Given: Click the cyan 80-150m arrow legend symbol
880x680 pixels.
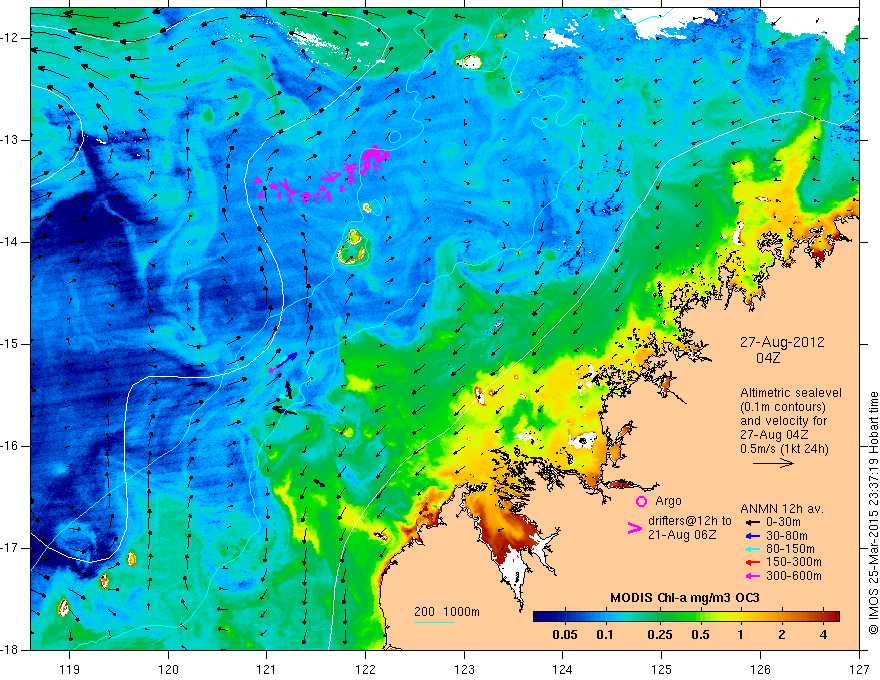Looking at the screenshot, I should tap(752, 549).
